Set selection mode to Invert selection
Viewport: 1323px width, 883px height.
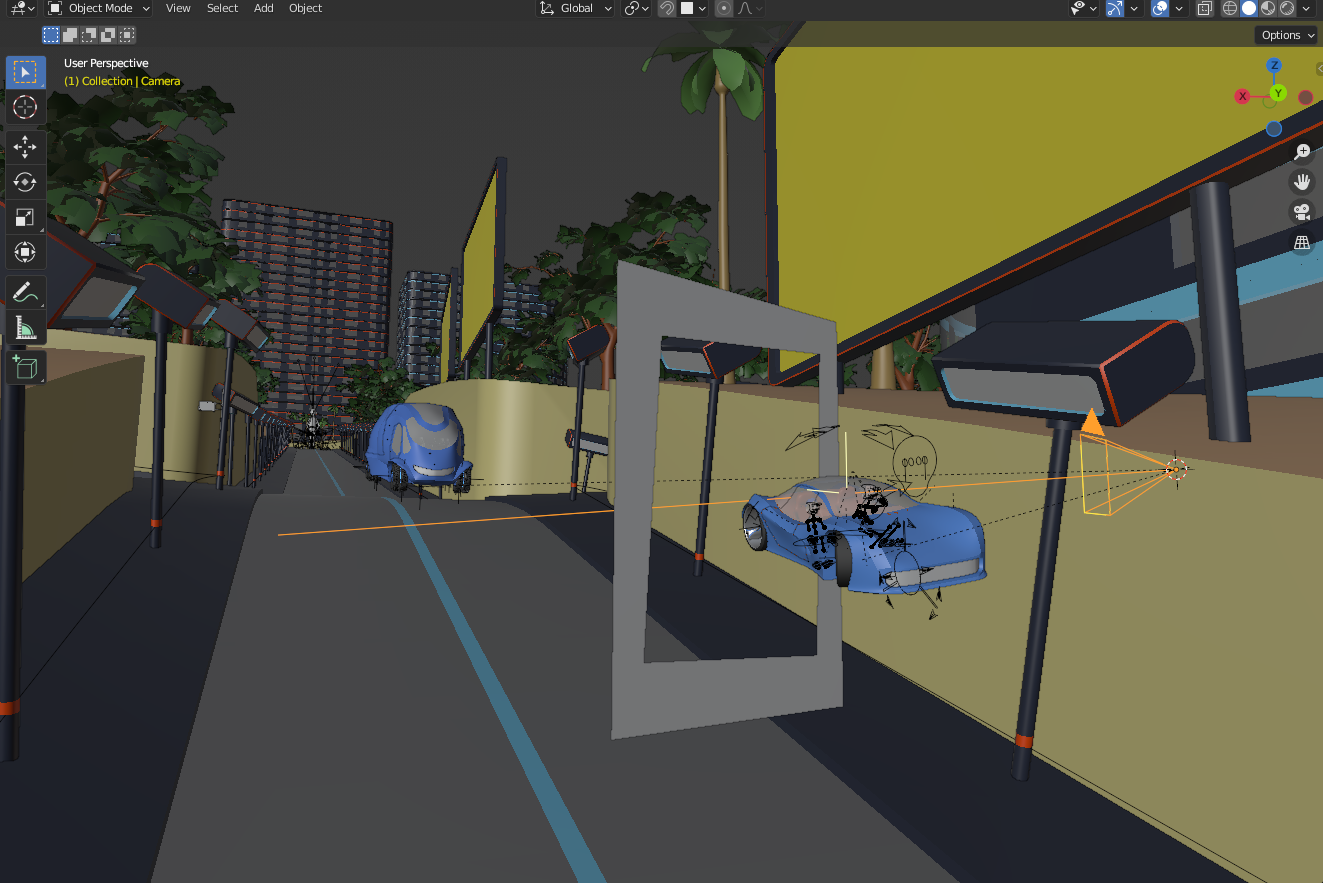[x=108, y=35]
